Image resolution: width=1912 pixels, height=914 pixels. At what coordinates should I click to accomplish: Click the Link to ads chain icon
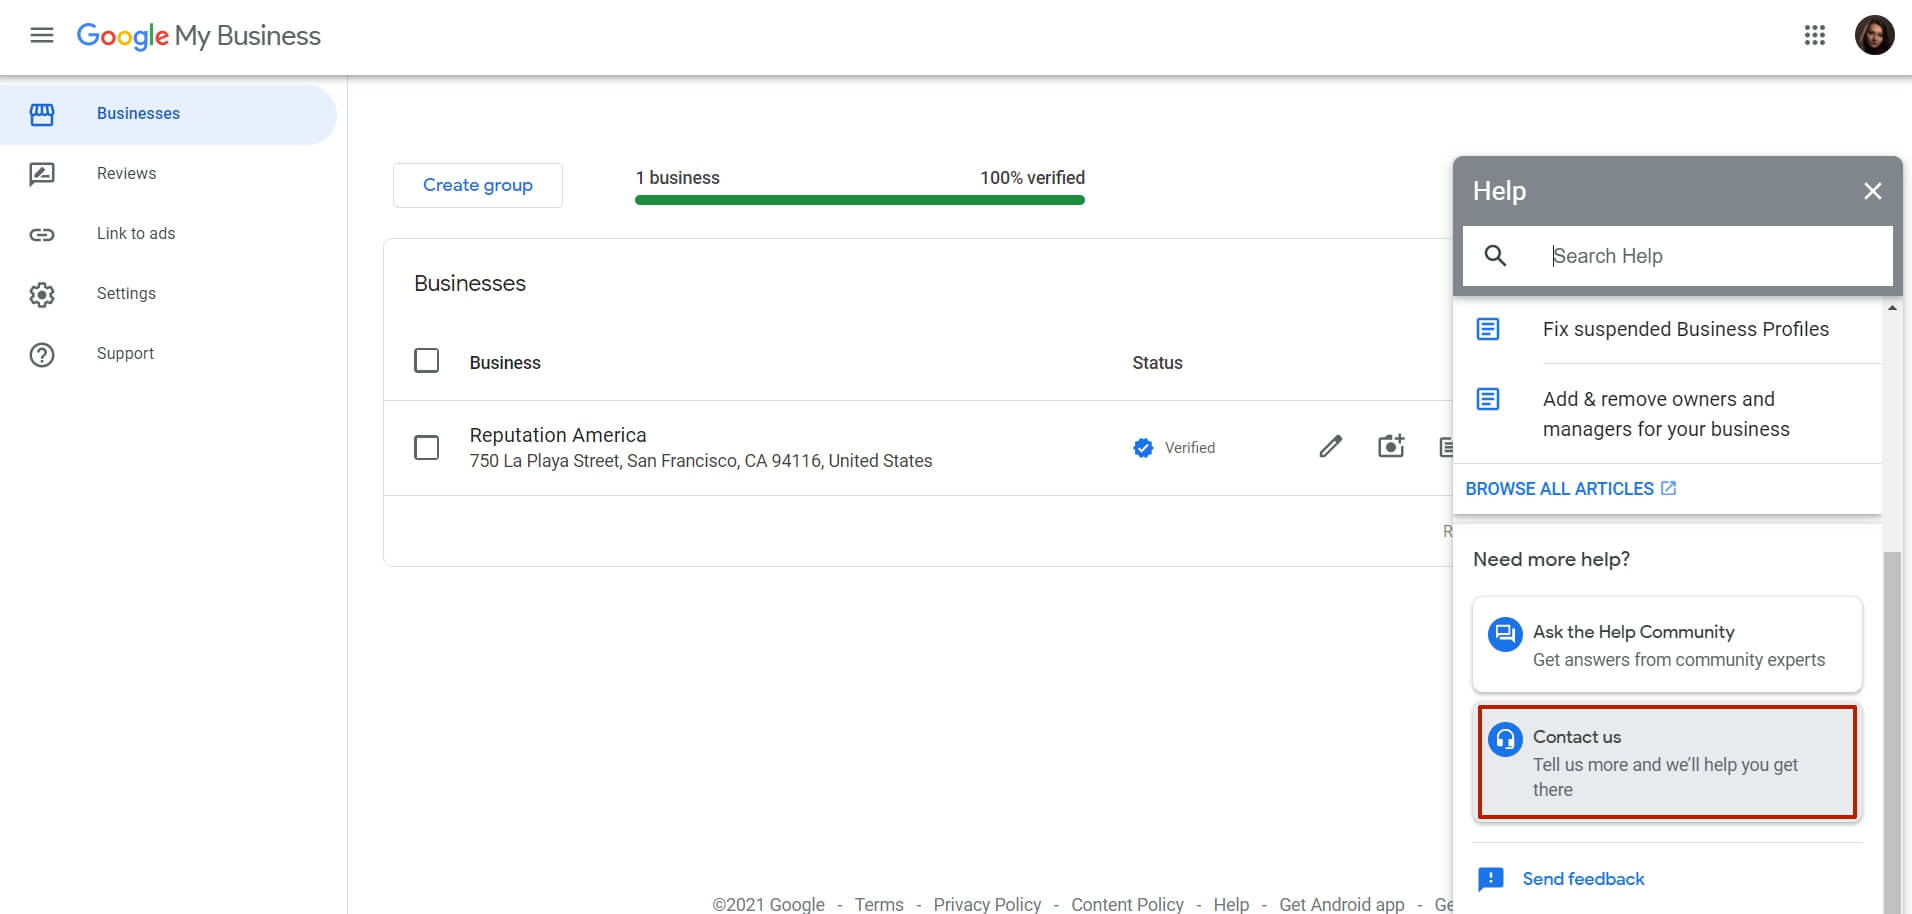[x=42, y=234]
